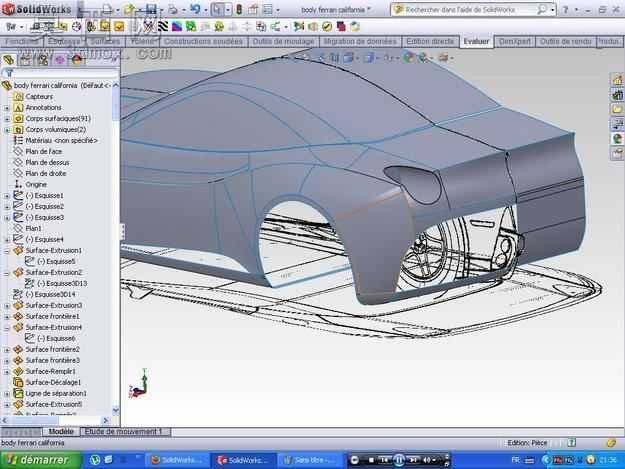Image resolution: width=625 pixels, height=469 pixels.
Task: Switch to the Outils de moulage tab
Action: pyautogui.click(x=283, y=41)
